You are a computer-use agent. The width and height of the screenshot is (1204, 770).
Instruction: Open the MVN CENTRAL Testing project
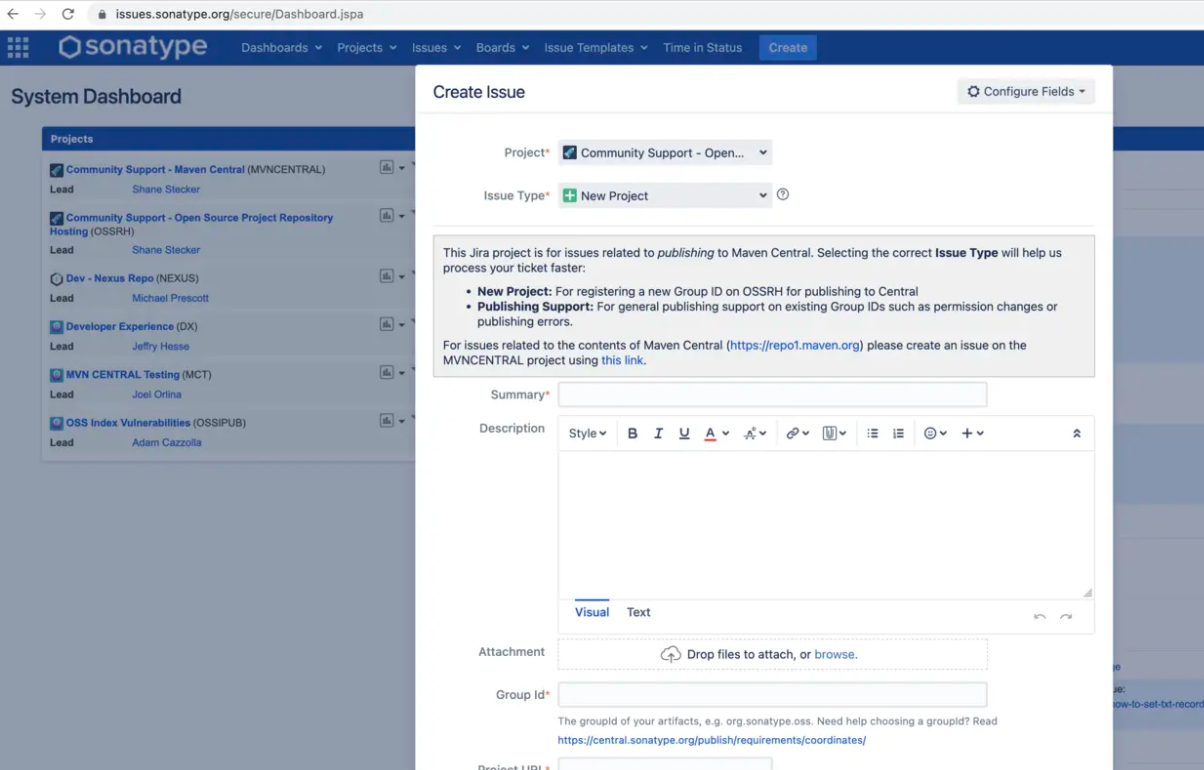tap(122, 374)
